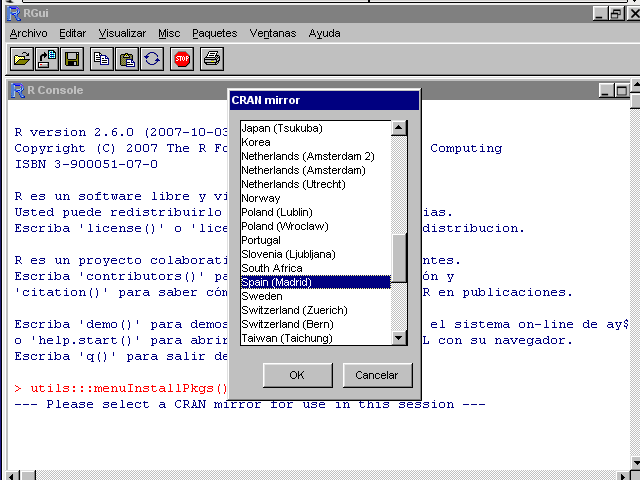Click the Load workspace toolbar icon
Image resolution: width=640 pixels, height=480 pixels.
[x=47, y=59]
